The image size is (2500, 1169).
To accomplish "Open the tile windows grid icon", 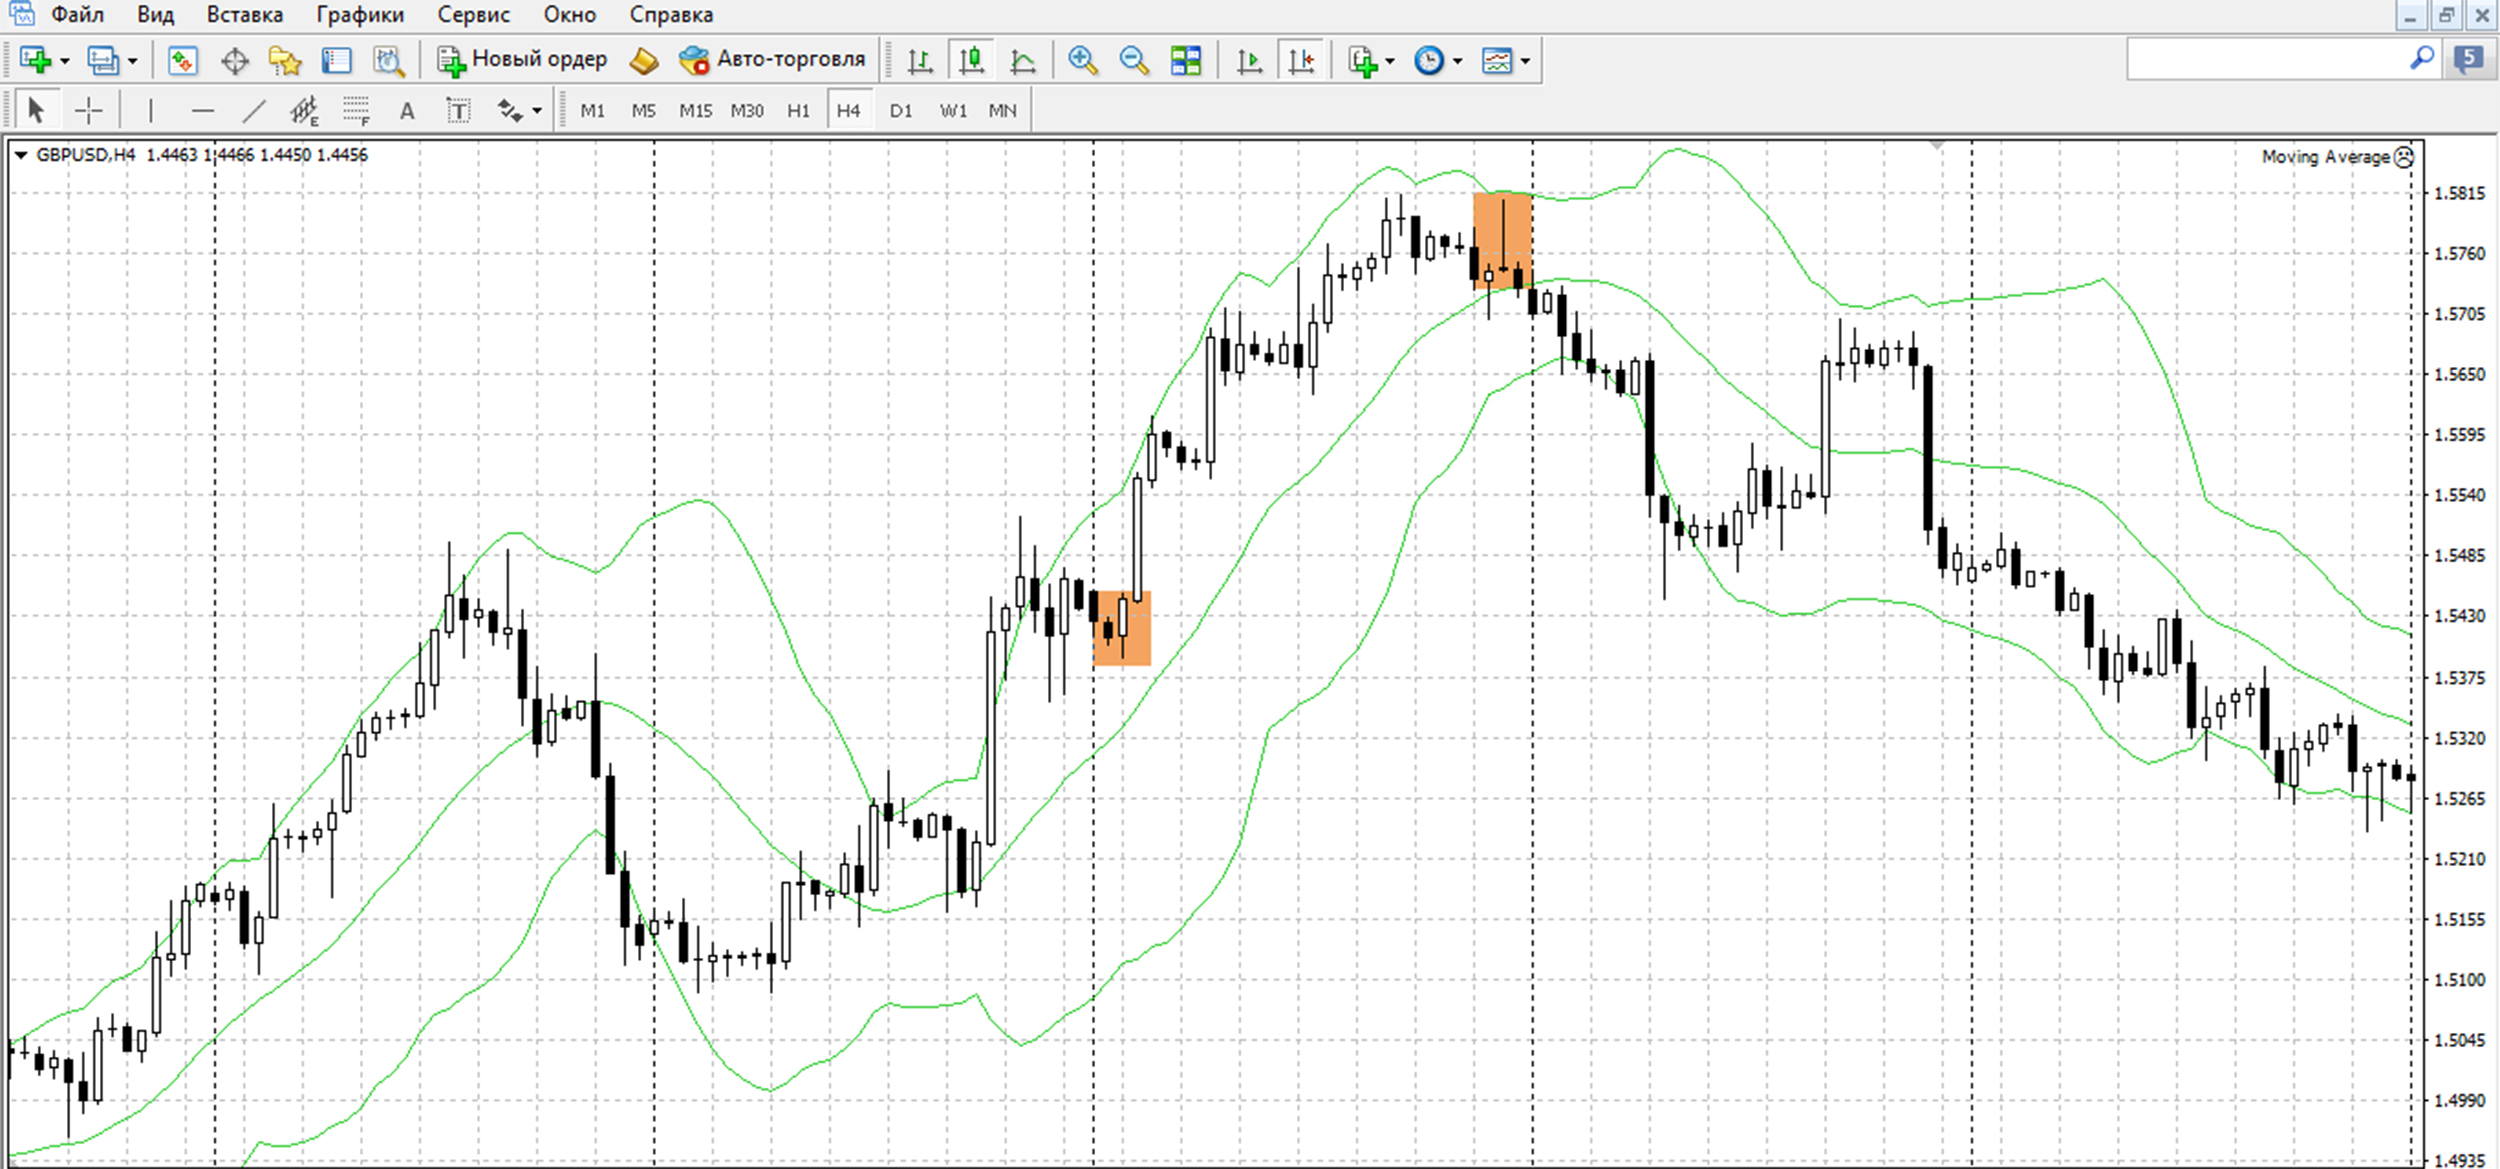I will point(1186,61).
